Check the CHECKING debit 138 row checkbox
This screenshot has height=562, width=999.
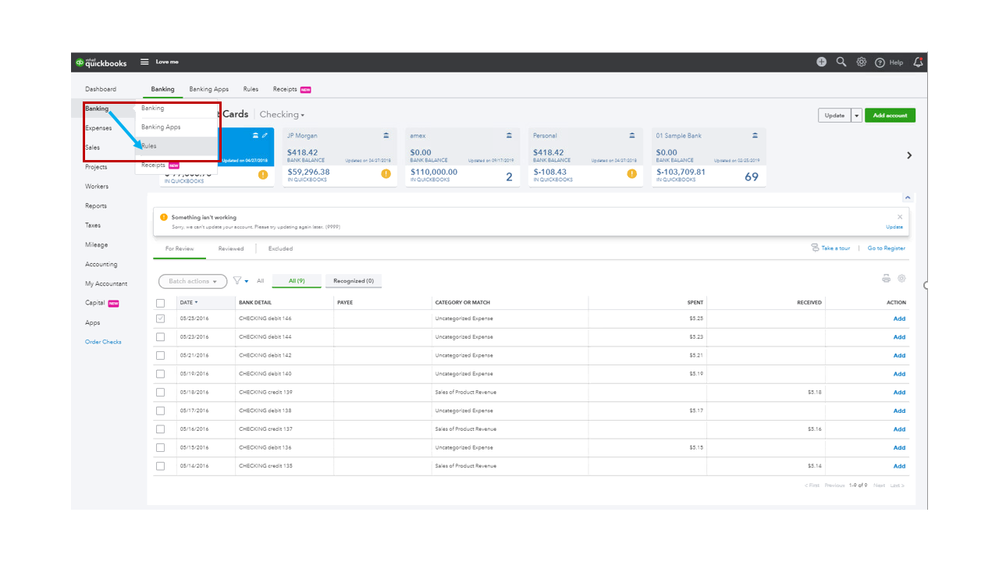(161, 411)
